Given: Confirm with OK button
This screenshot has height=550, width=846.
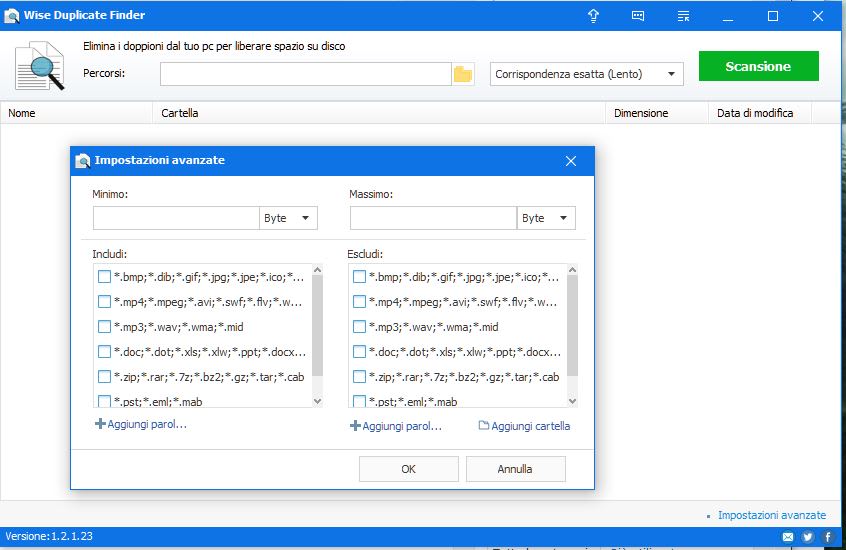Looking at the screenshot, I should 408,469.
